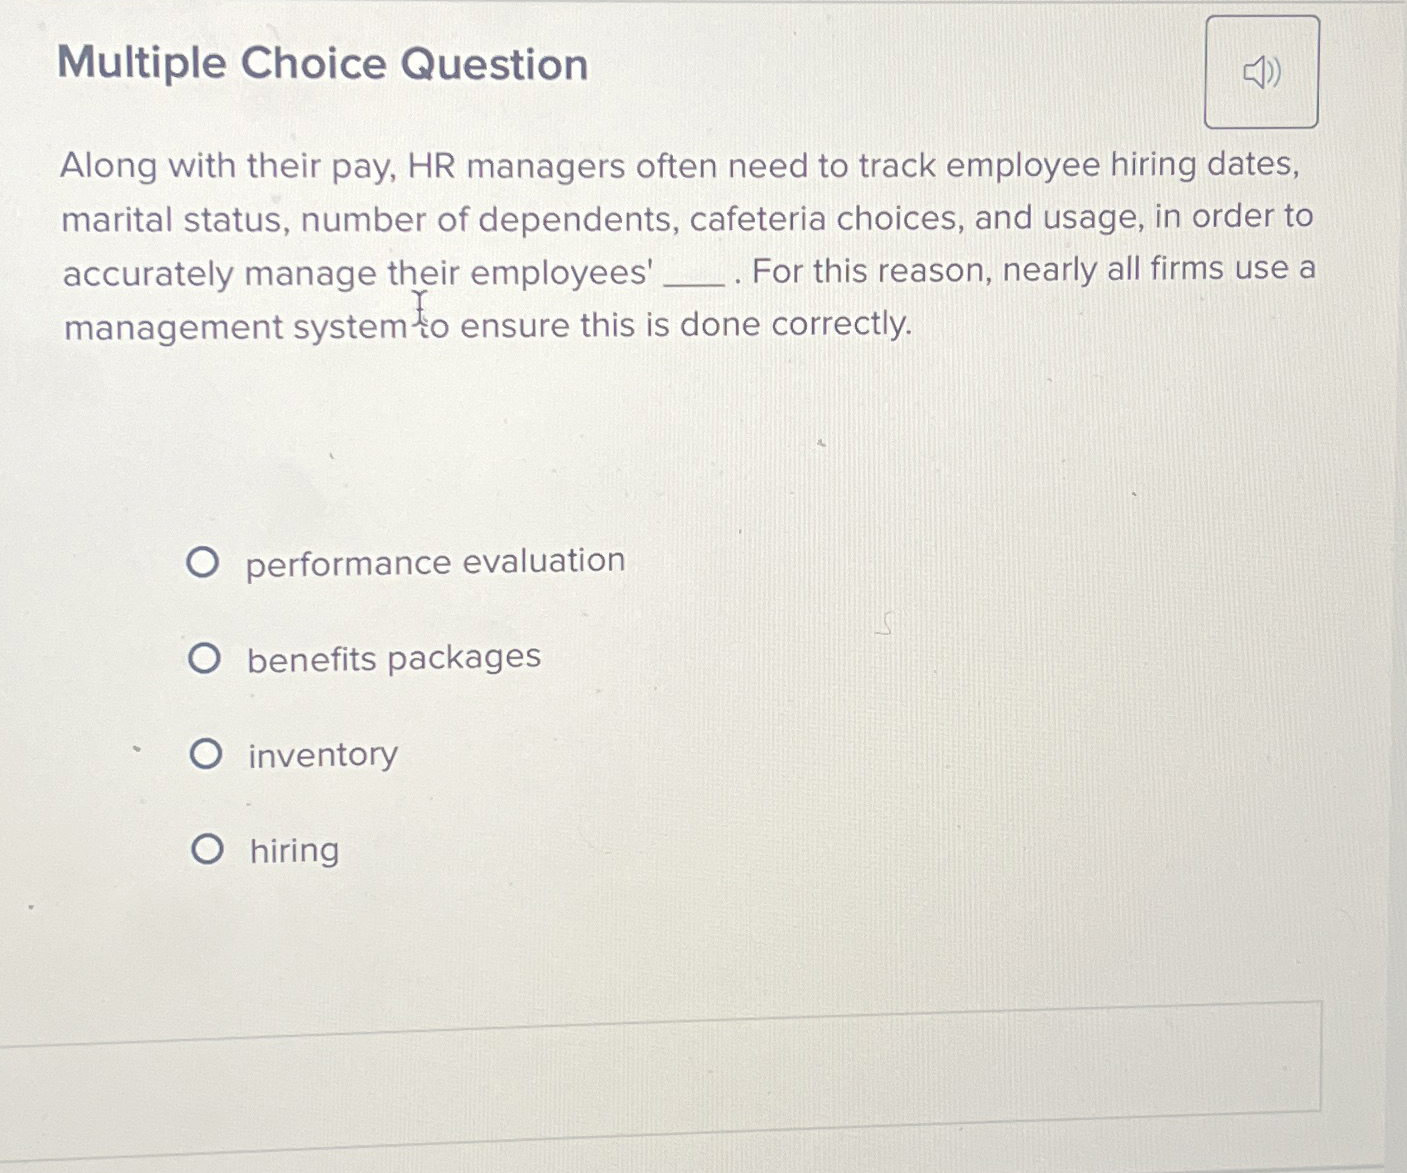Click inside the lower answer submission area
Screen dimensions: 1407x1173
pyautogui.click(x=660, y=1057)
